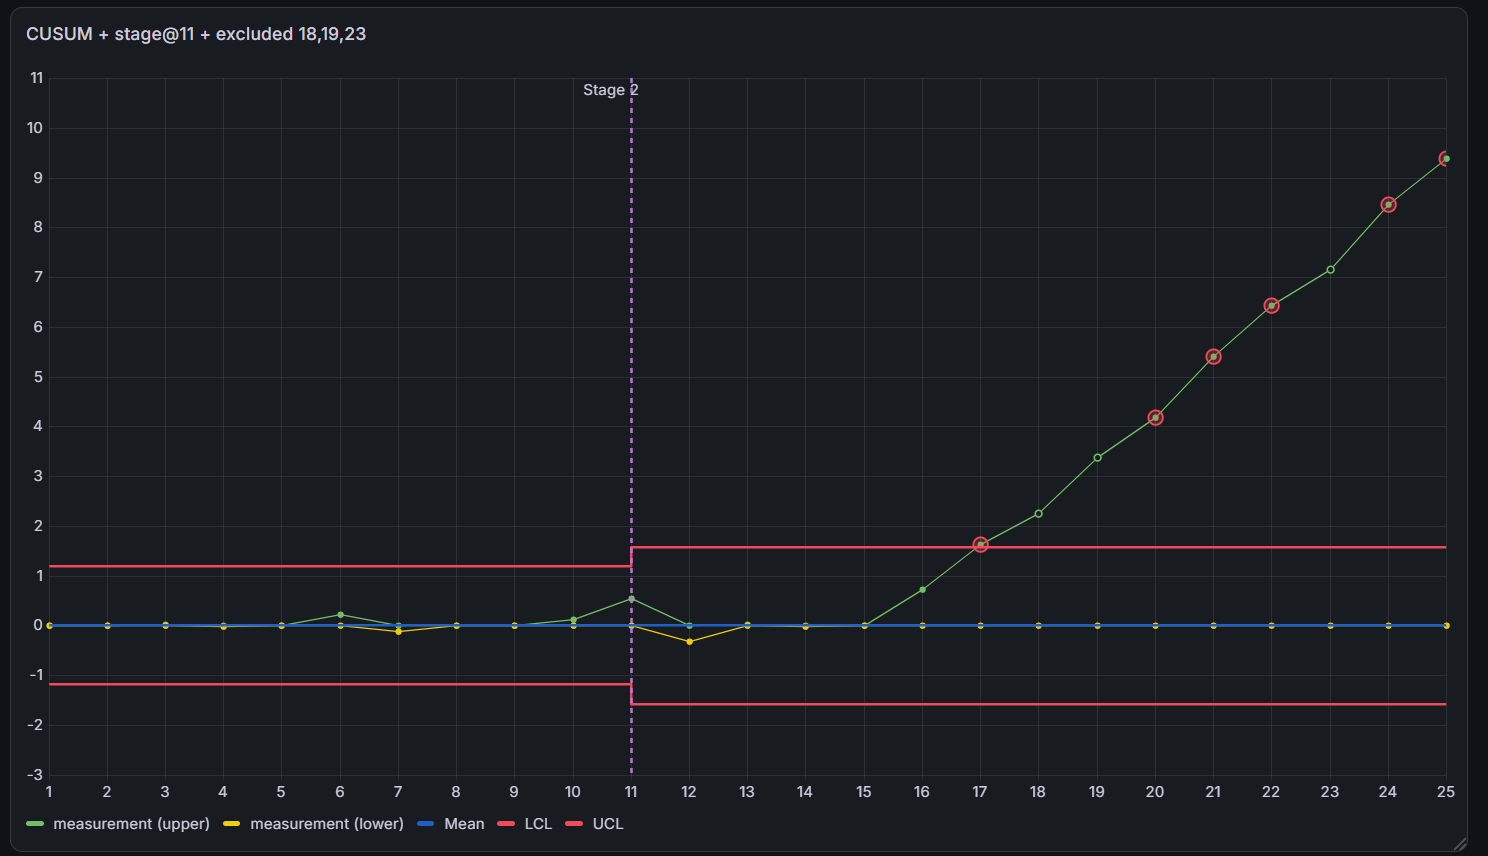Click the Stage 2 annotation label
This screenshot has height=856, width=1488.
[x=611, y=90]
